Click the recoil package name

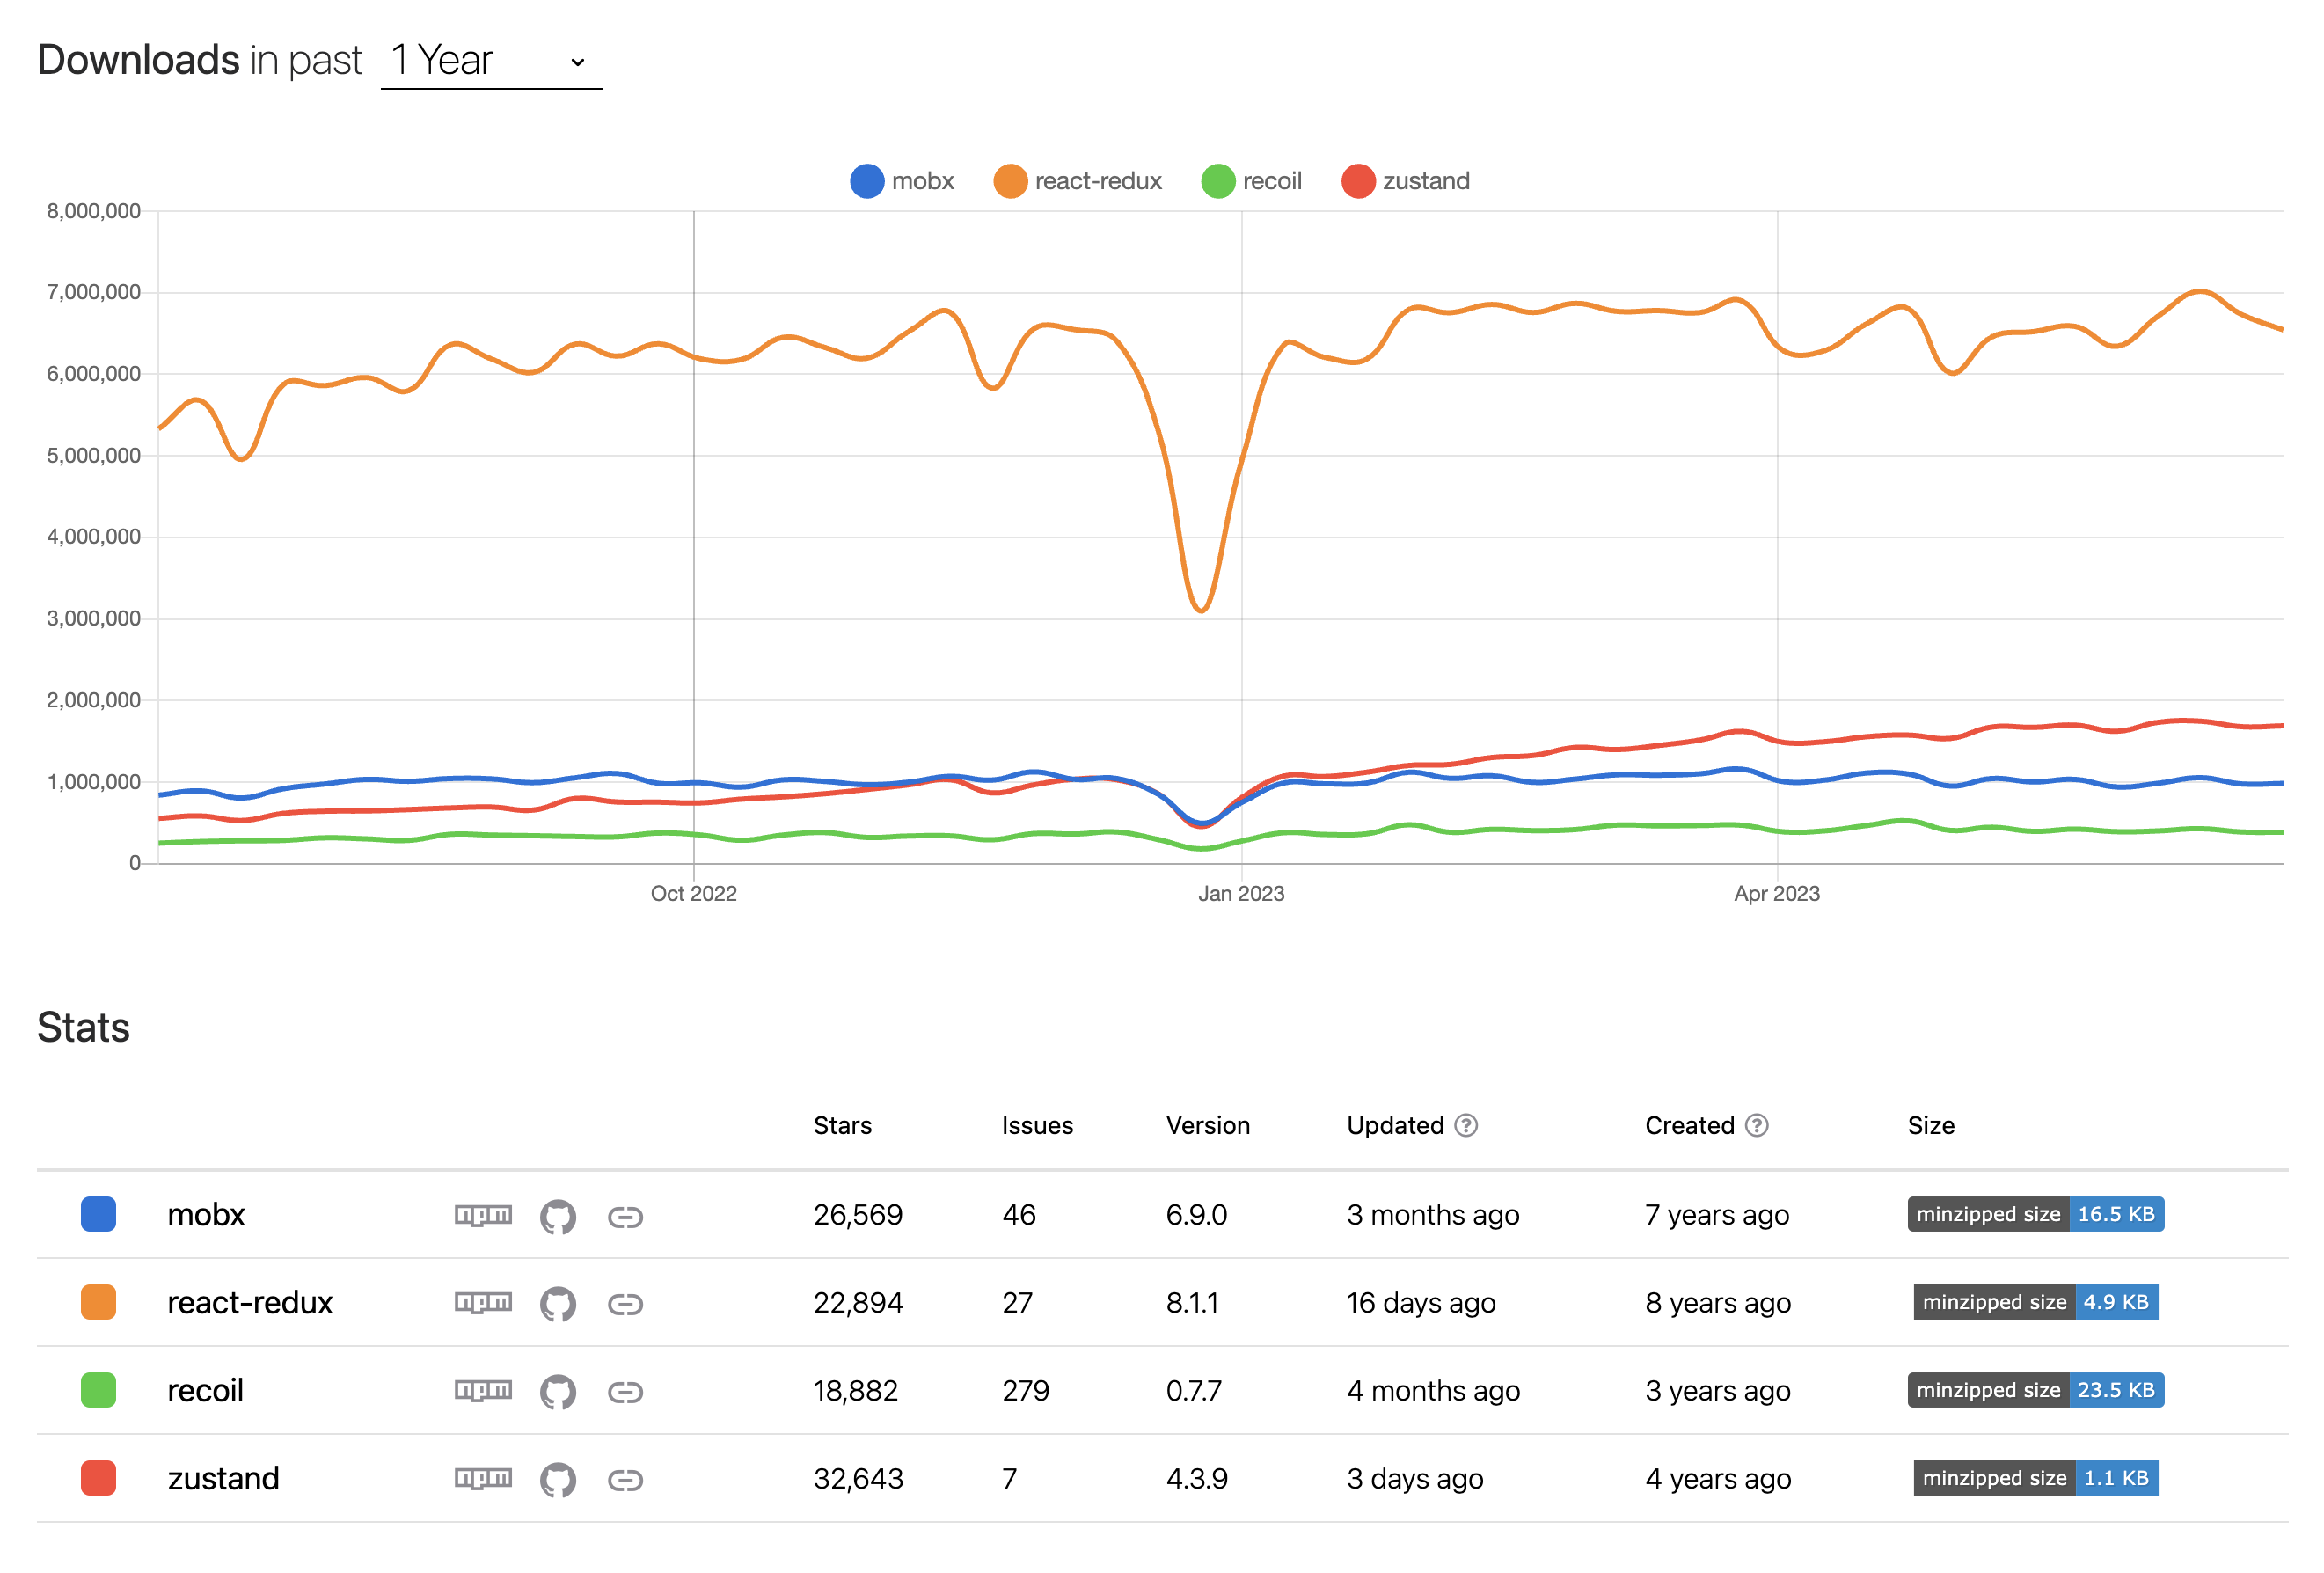tap(205, 1390)
